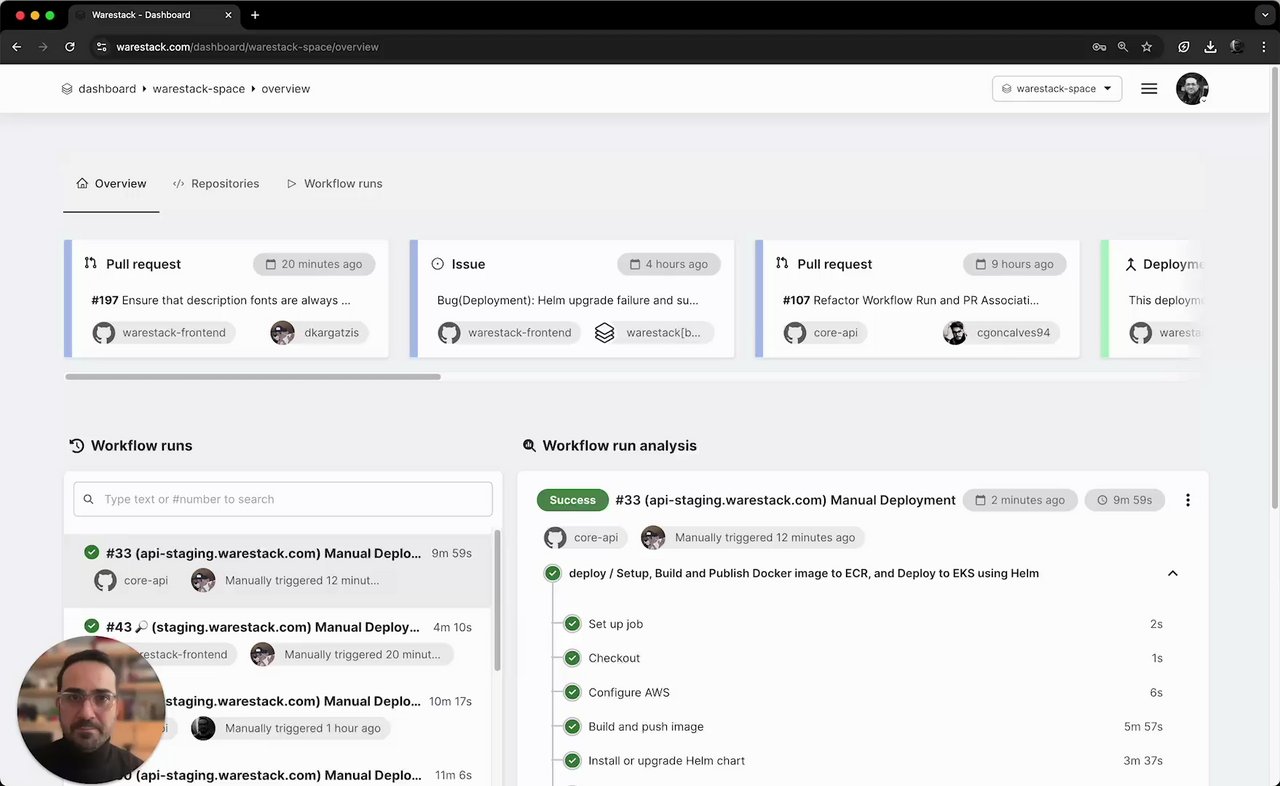Viewport: 1280px width, 786px height.
Task: Click dkargatzis avatar on pull request card
Action: [x=283, y=333]
